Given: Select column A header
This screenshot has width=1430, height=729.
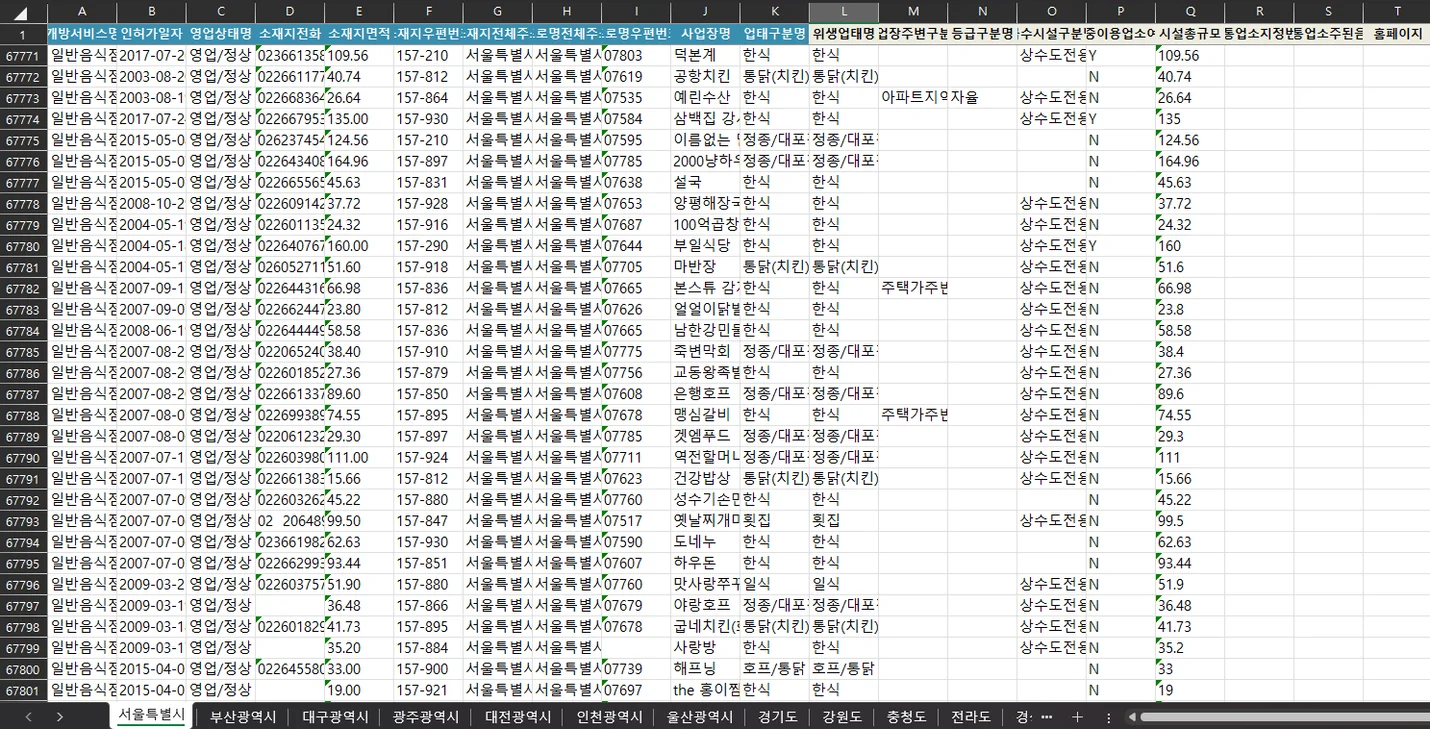Looking at the screenshot, I should coord(82,12).
